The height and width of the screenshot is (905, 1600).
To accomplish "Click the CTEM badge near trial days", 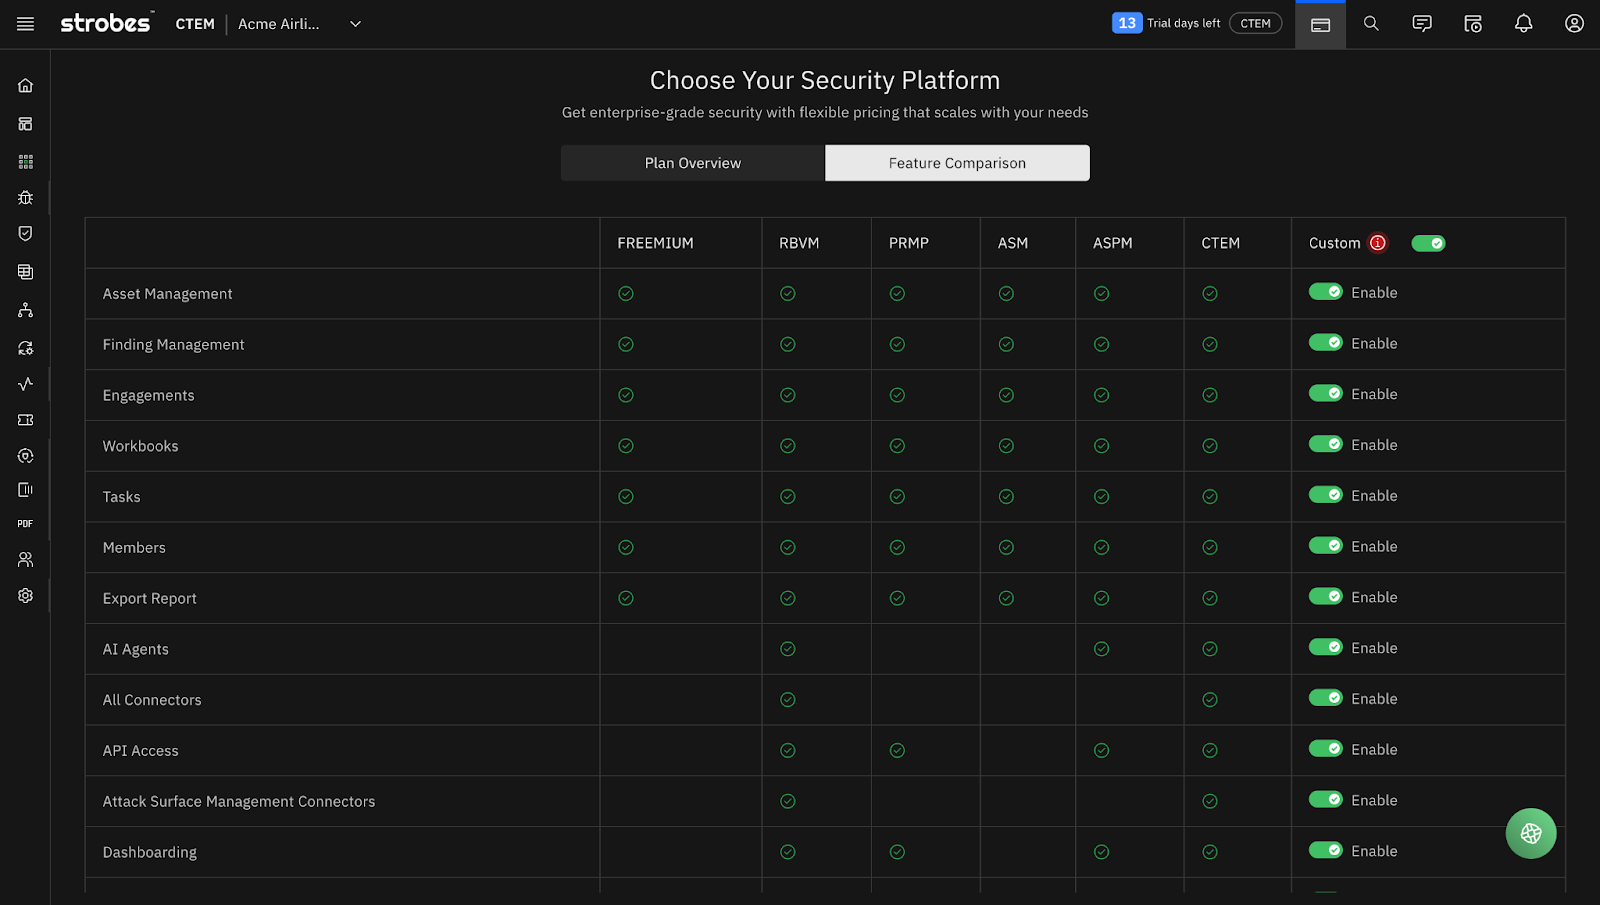I will pos(1256,23).
